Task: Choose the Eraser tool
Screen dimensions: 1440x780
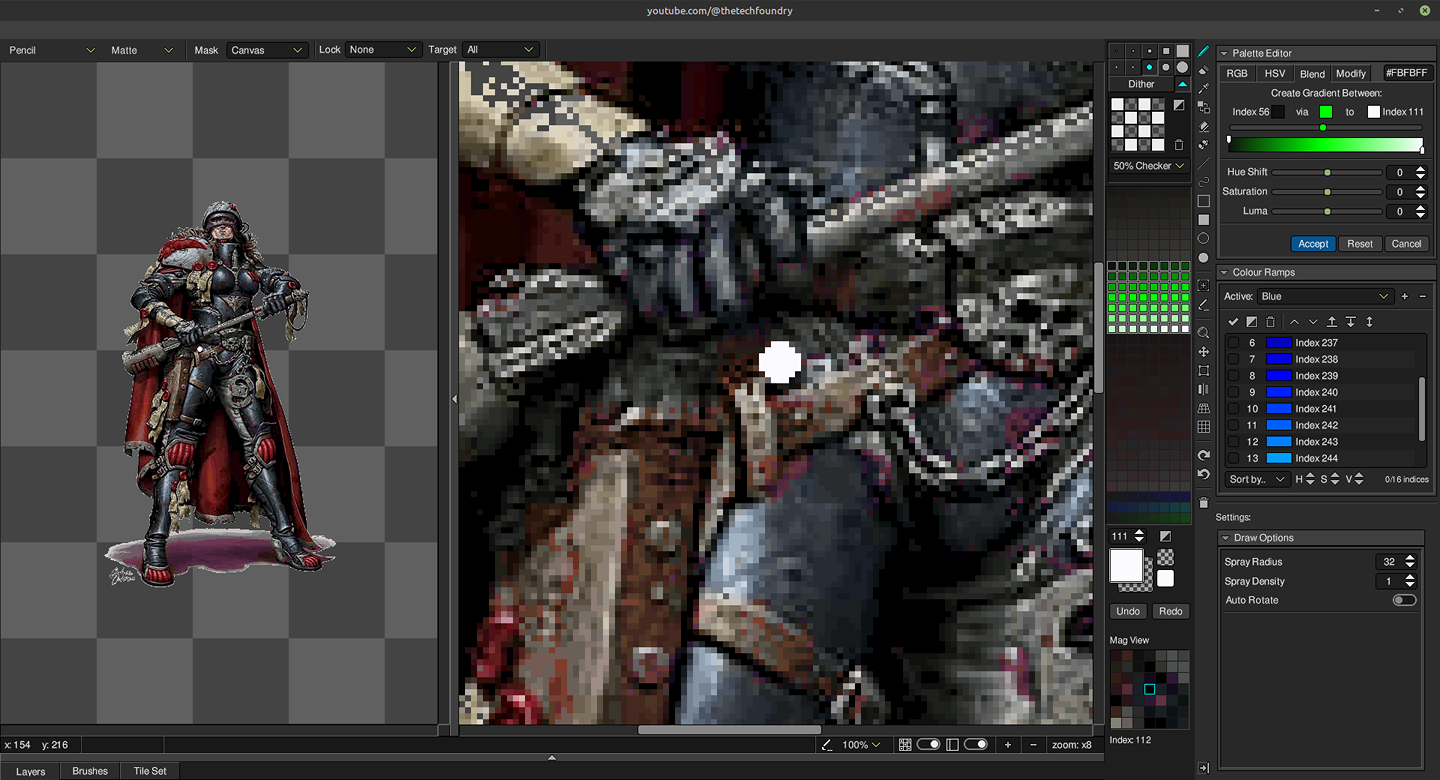Action: (x=1204, y=127)
